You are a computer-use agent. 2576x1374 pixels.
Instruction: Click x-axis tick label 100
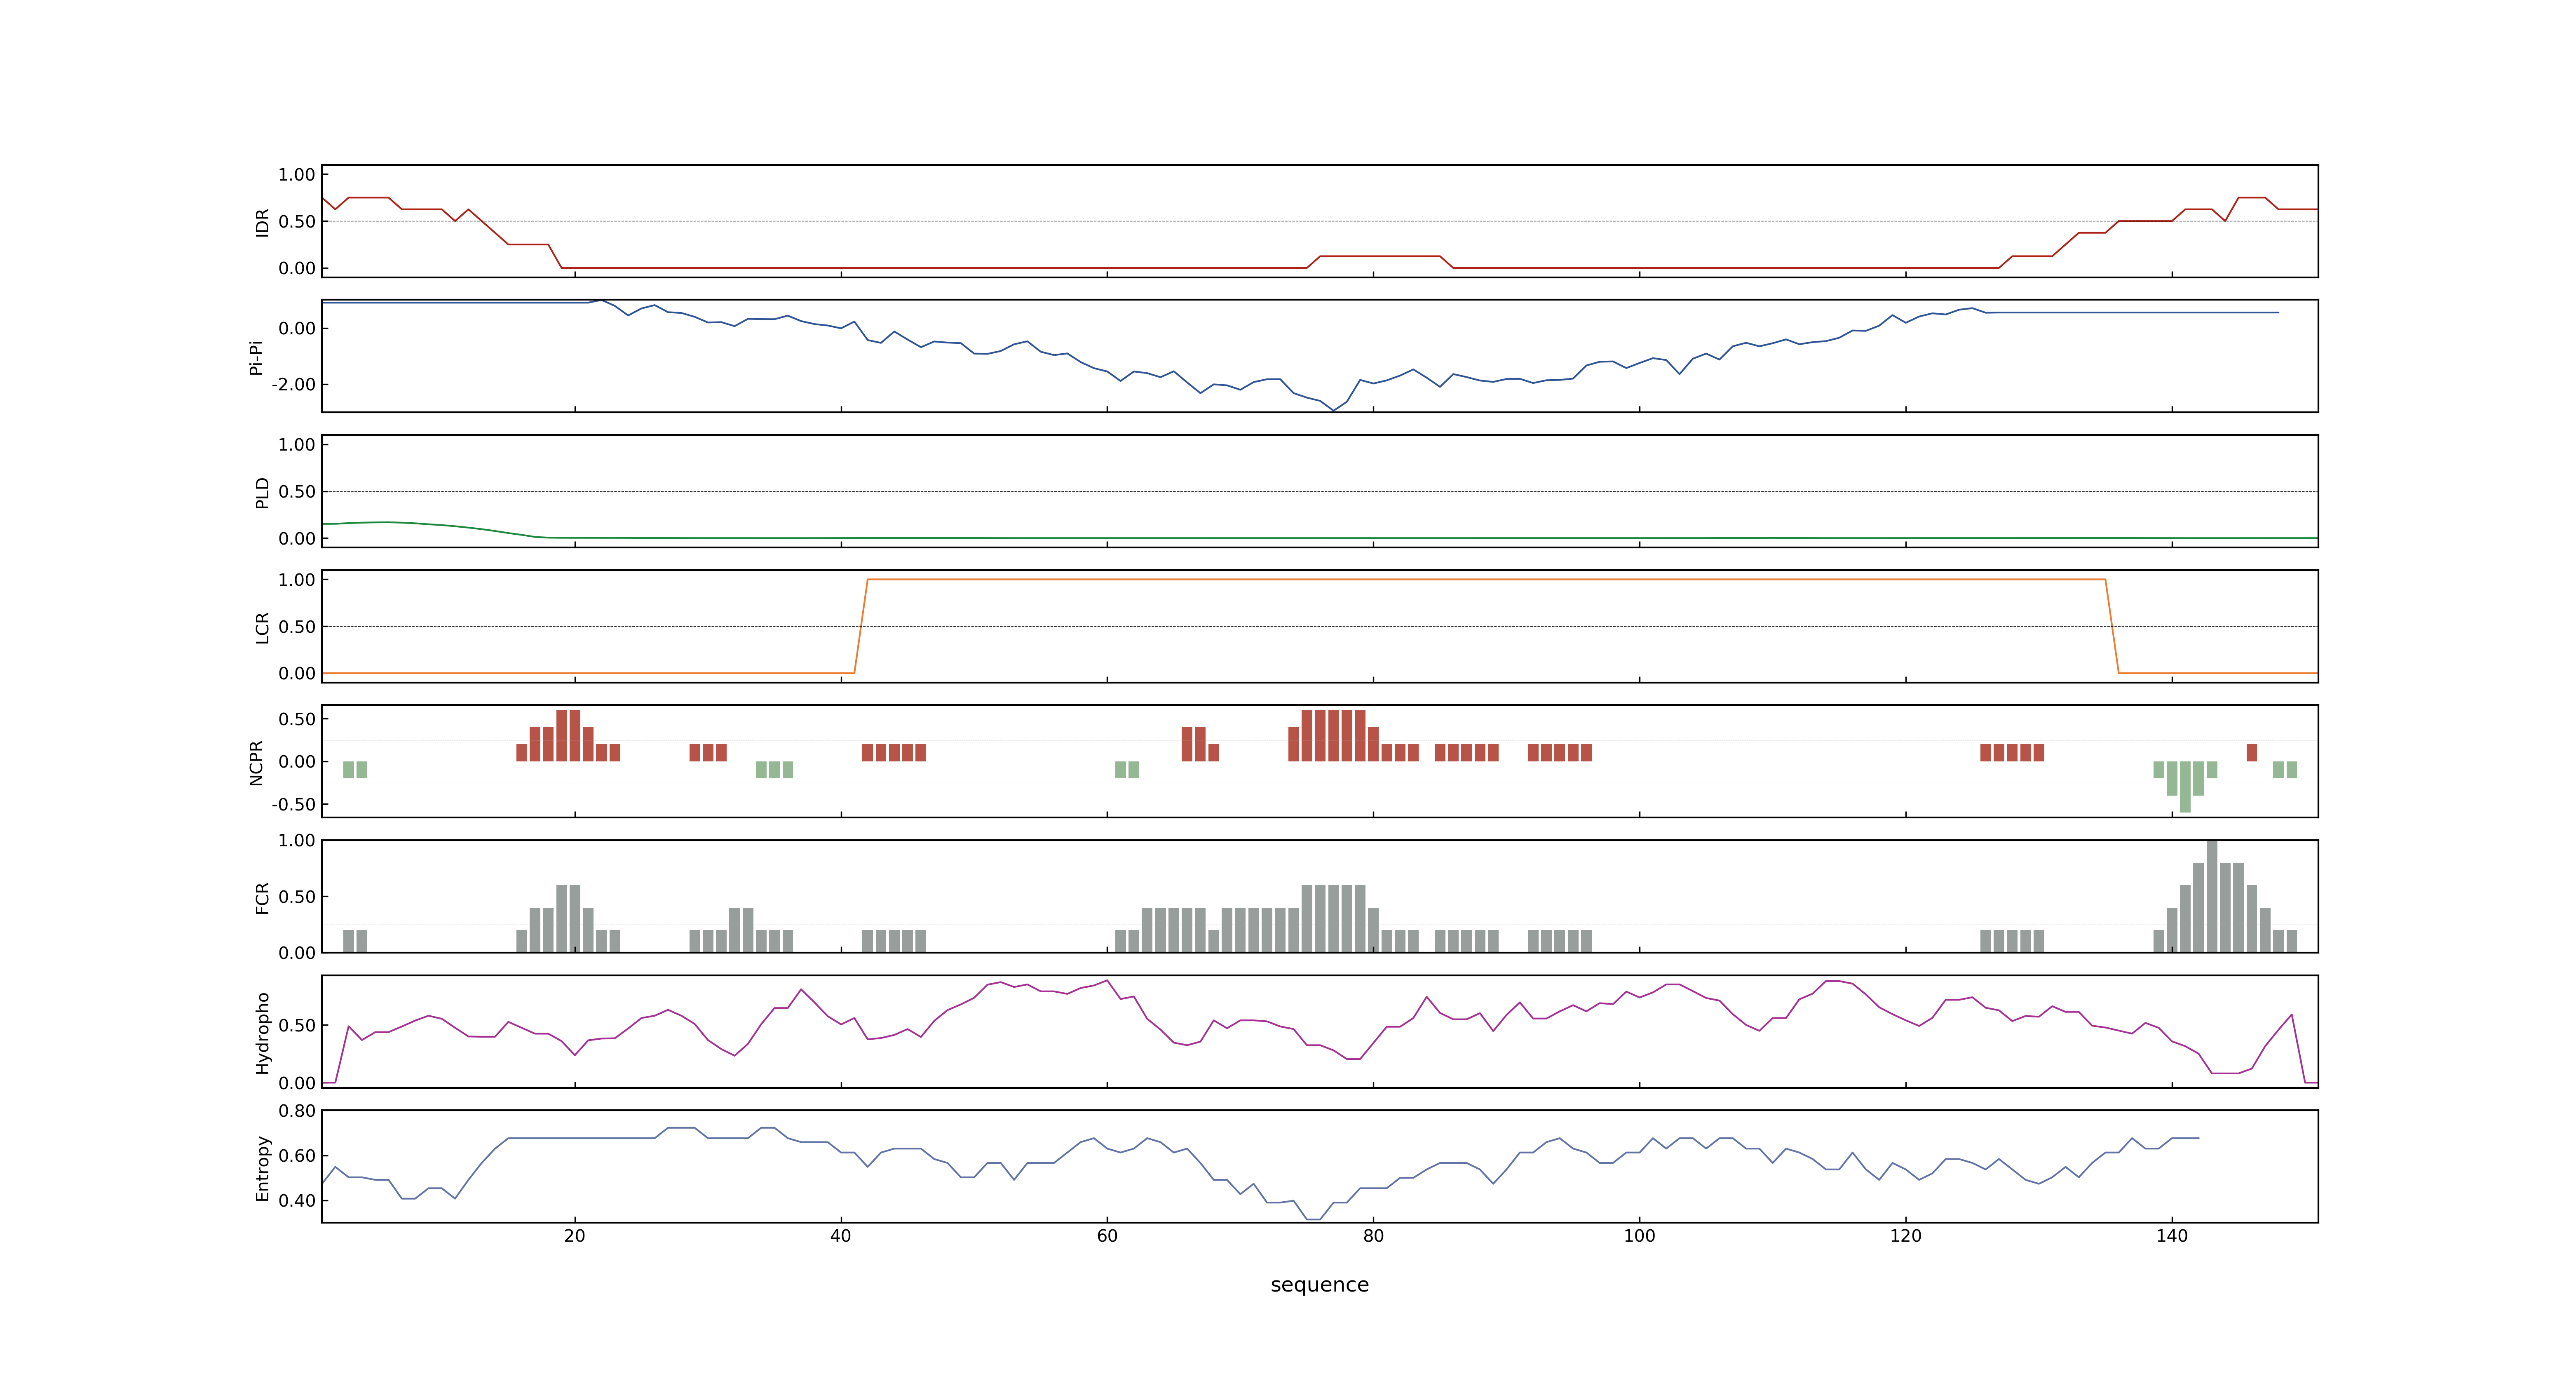coord(1639,1236)
